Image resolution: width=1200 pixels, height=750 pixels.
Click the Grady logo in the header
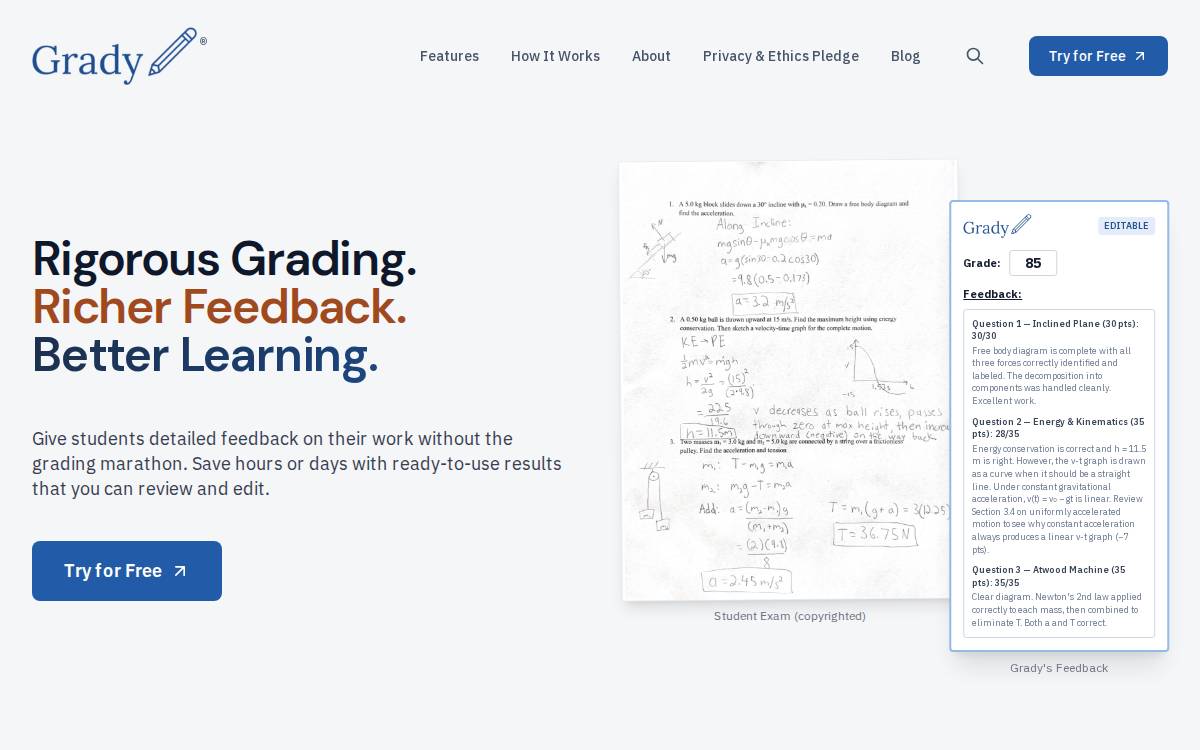pyautogui.click(x=119, y=56)
